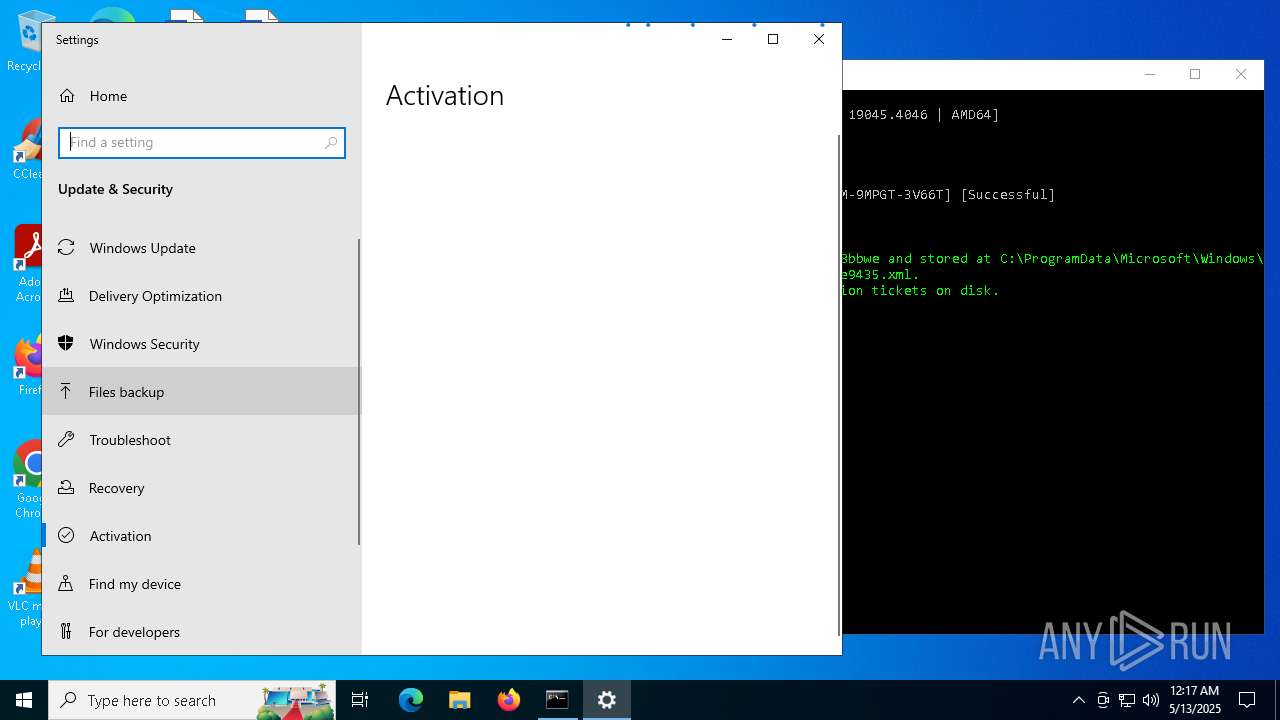Select the Troubleshoot wrench icon
The height and width of the screenshot is (720, 1280).
[67, 440]
